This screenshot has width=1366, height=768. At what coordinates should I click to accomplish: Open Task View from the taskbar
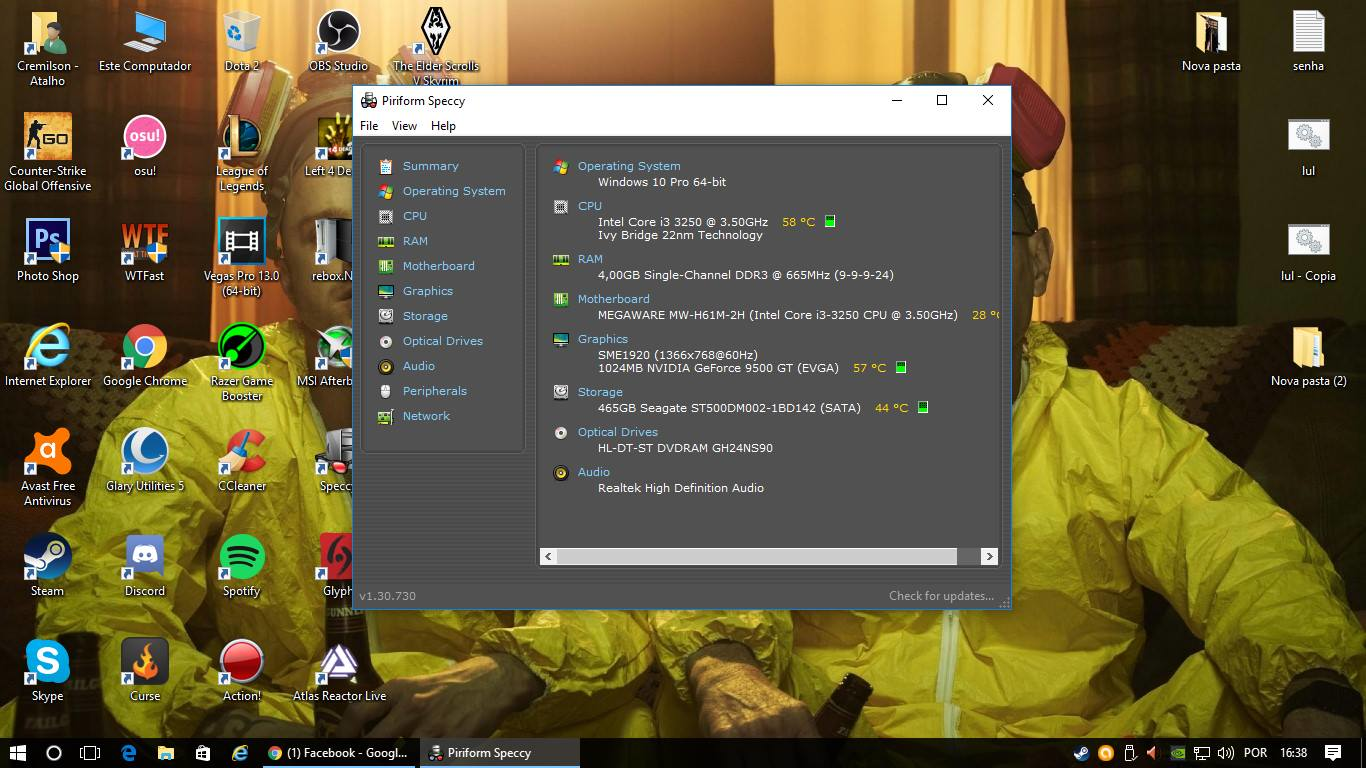[x=90, y=753]
